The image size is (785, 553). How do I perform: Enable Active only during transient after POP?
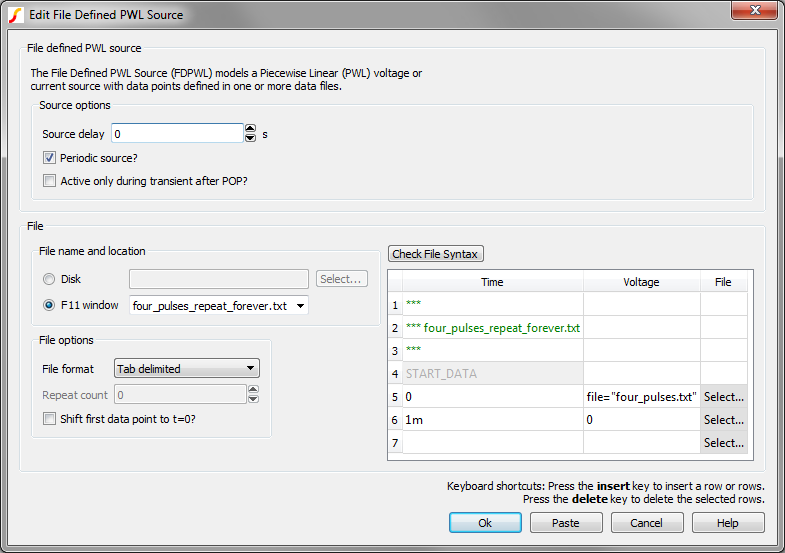point(49,181)
